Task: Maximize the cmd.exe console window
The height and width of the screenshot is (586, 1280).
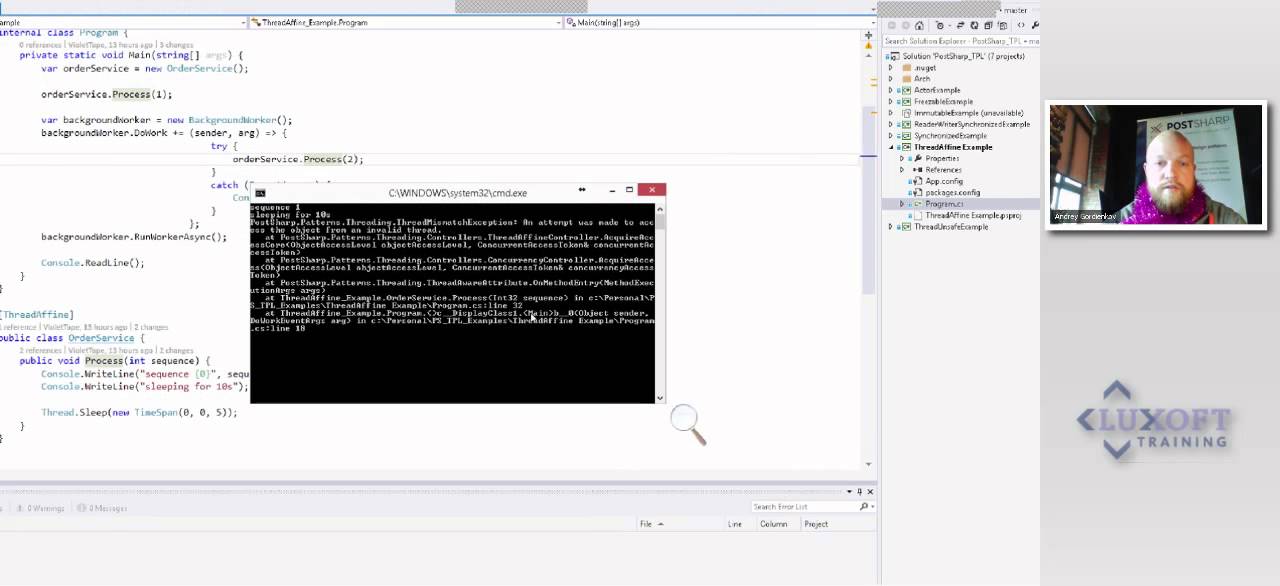Action: click(629, 190)
